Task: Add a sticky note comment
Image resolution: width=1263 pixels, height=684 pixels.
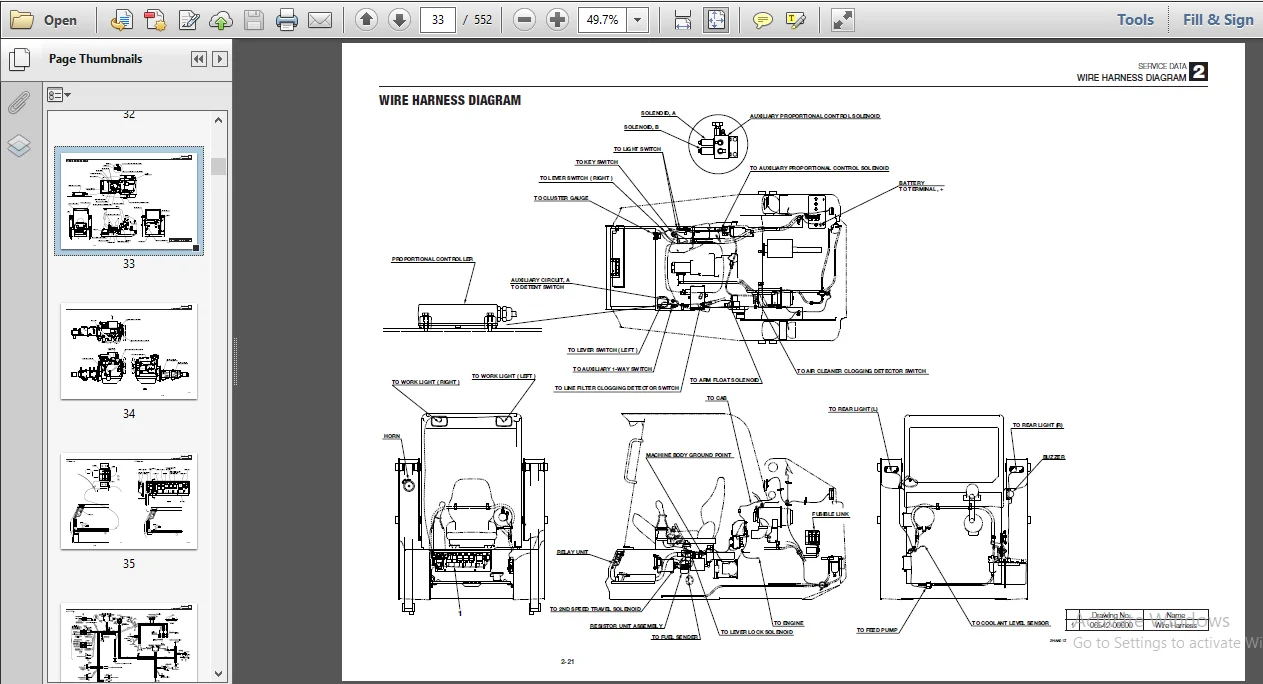Action: [x=763, y=19]
